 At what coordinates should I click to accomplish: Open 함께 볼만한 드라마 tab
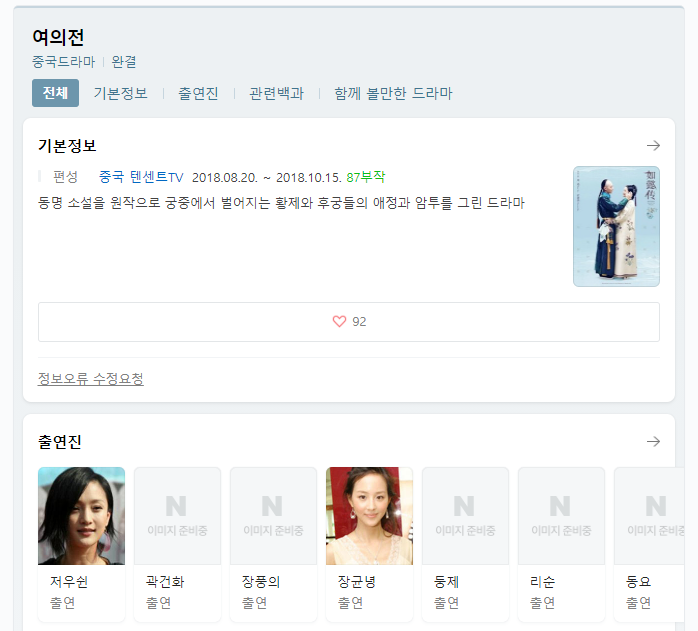[x=393, y=93]
